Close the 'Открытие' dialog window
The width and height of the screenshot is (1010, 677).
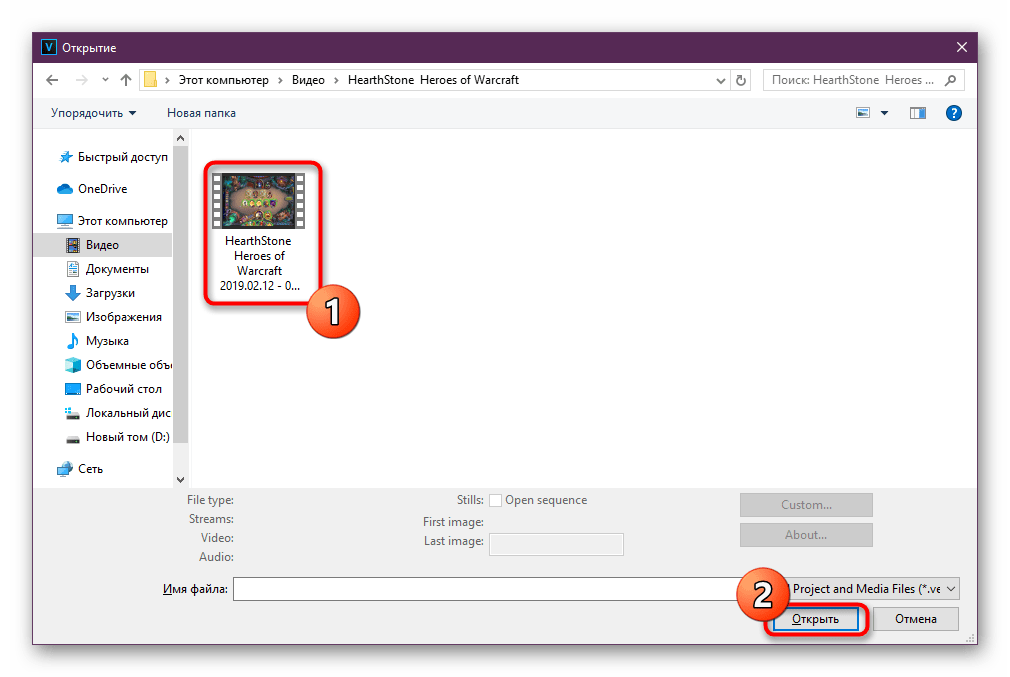pos(962,47)
